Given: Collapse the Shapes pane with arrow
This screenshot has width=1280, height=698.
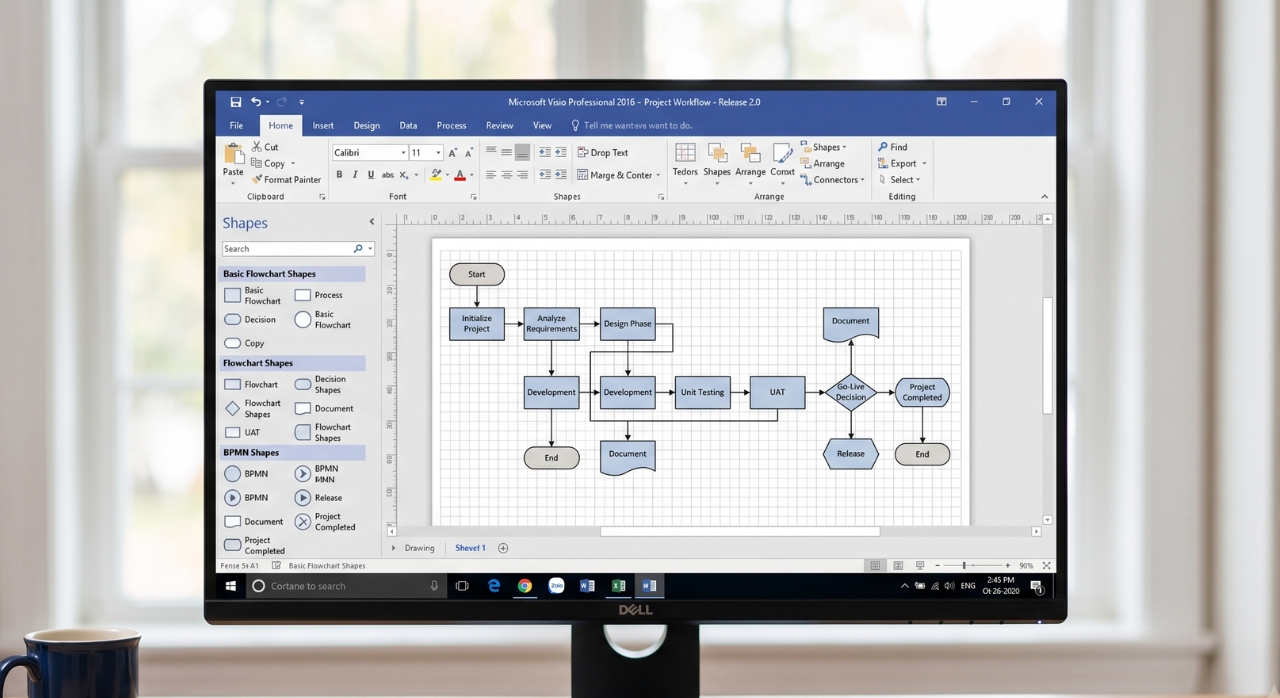Looking at the screenshot, I should tap(372, 222).
